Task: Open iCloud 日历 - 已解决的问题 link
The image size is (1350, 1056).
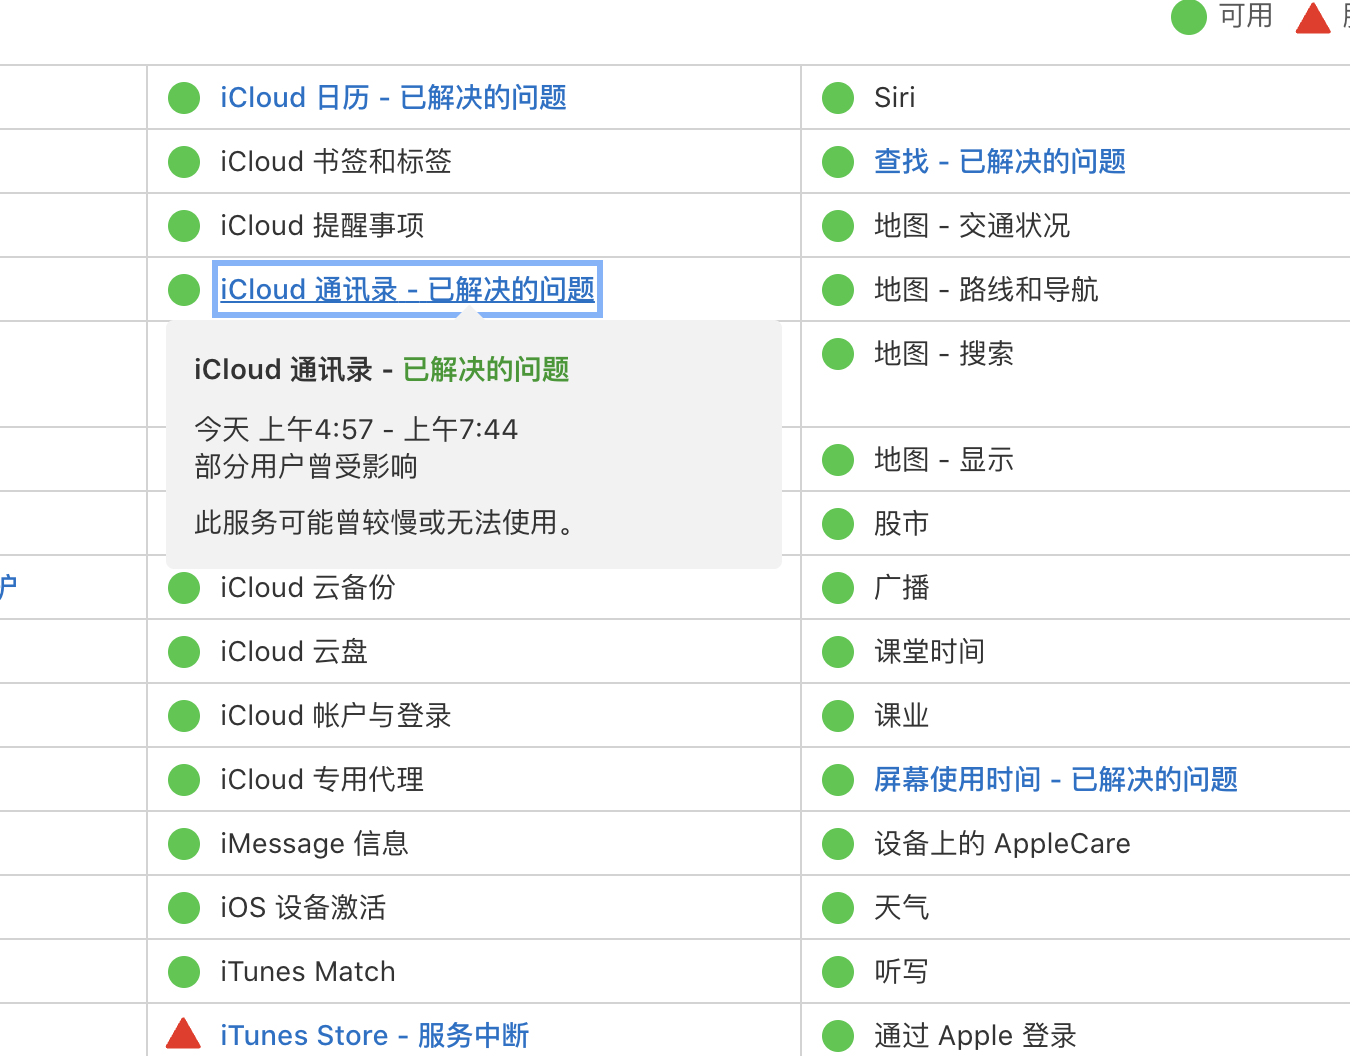Action: point(393,98)
